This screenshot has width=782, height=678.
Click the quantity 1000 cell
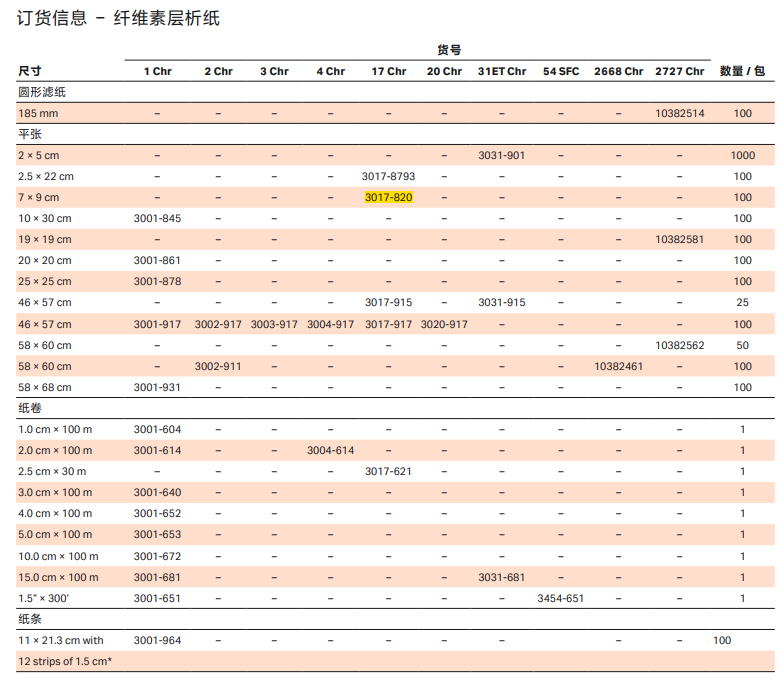pyautogui.click(x=742, y=156)
